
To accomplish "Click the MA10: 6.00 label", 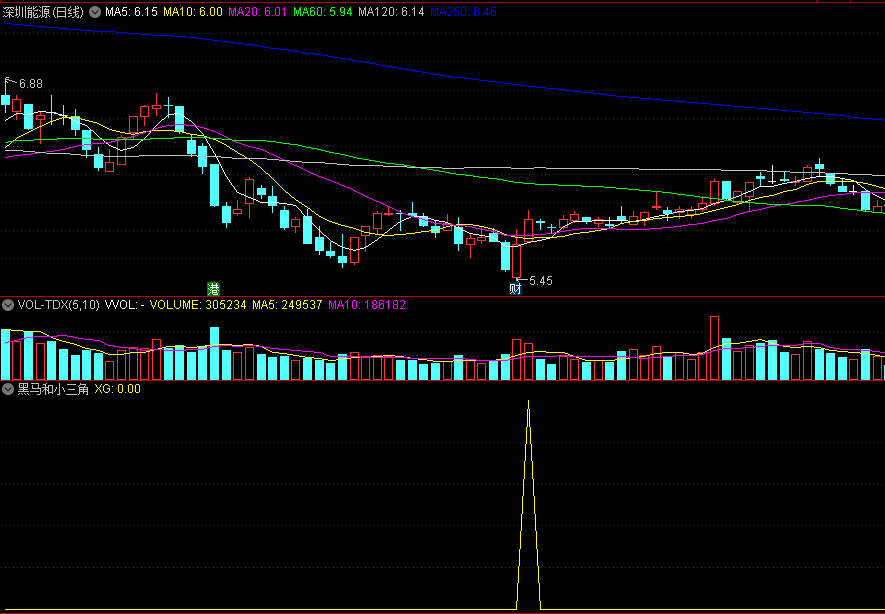I will pos(192,12).
